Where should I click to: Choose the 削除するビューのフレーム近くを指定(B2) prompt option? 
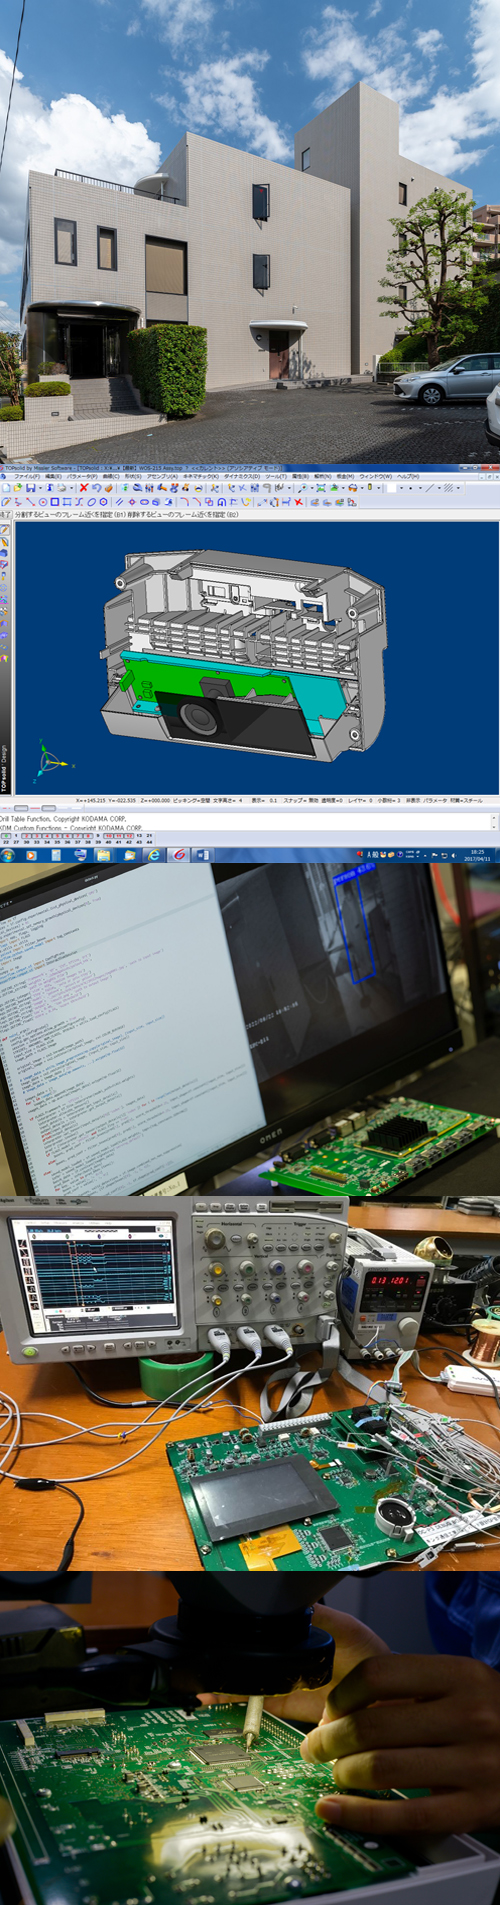[183, 514]
